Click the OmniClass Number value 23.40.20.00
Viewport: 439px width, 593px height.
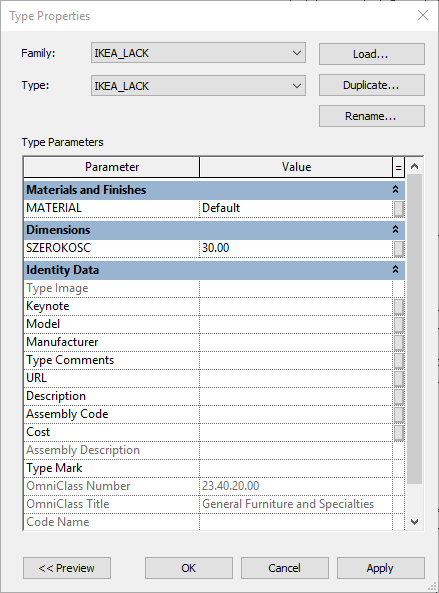click(x=230, y=486)
